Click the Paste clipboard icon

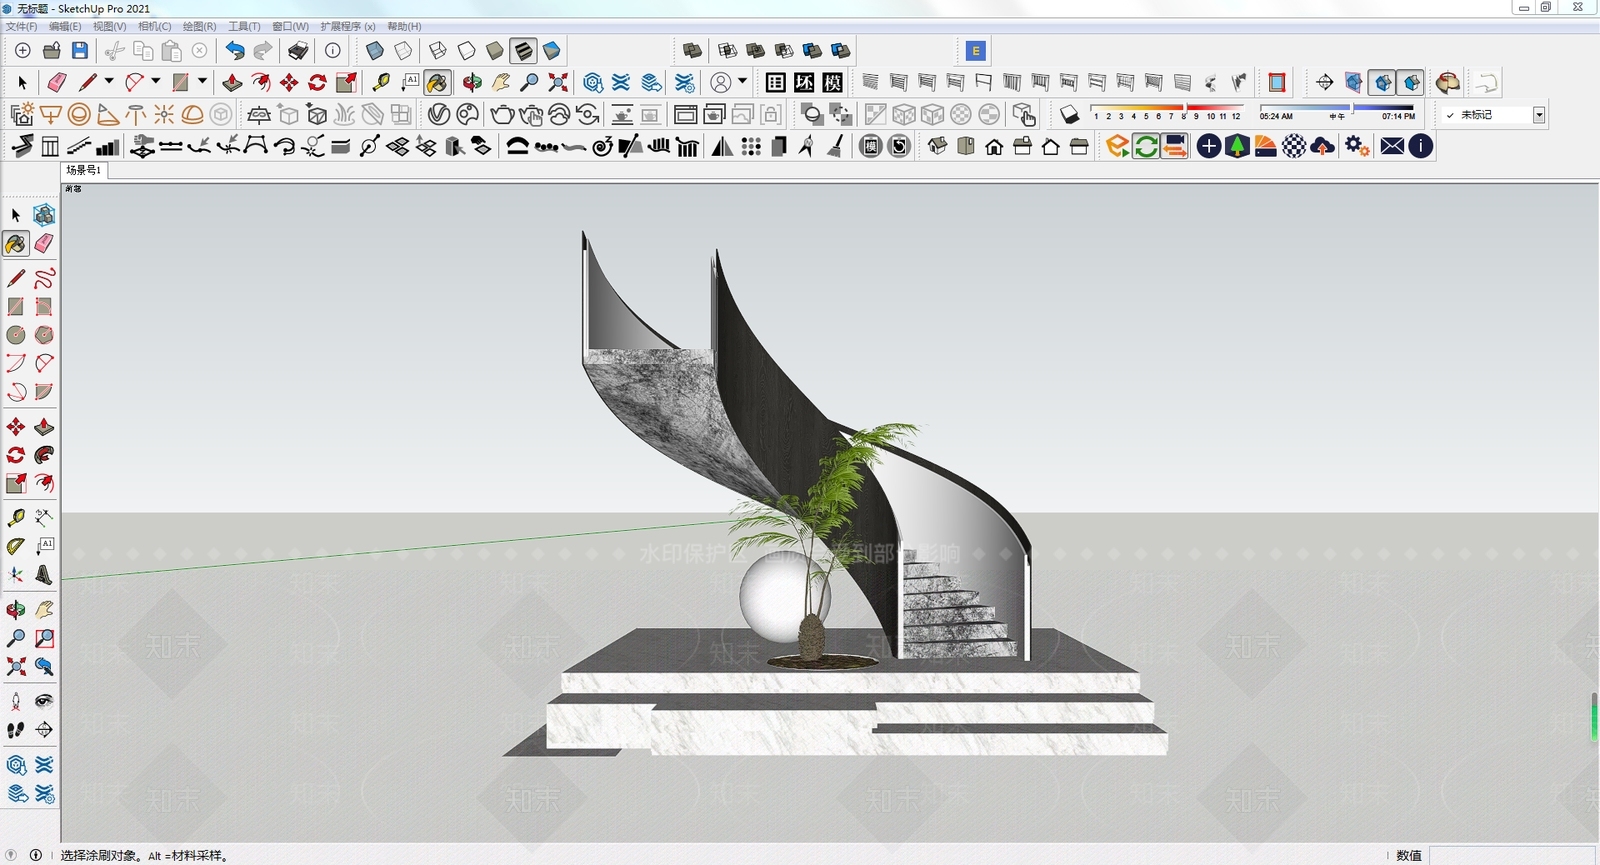pyautogui.click(x=171, y=51)
